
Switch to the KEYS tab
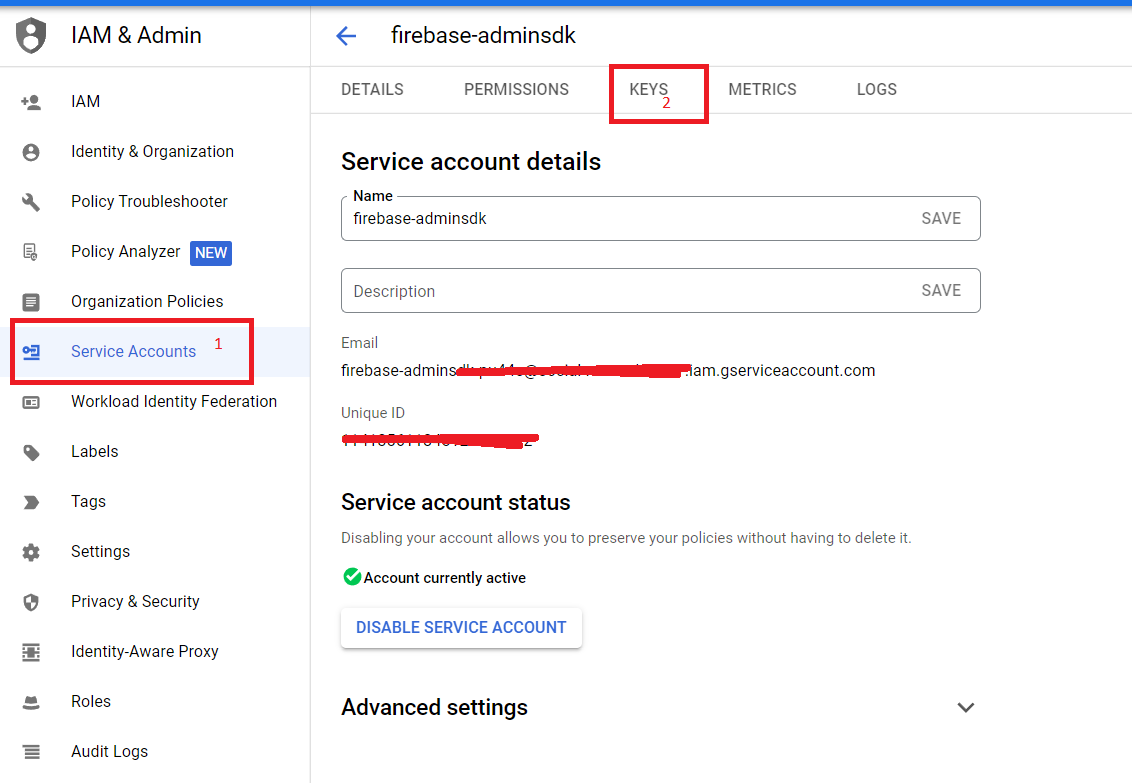tap(658, 89)
